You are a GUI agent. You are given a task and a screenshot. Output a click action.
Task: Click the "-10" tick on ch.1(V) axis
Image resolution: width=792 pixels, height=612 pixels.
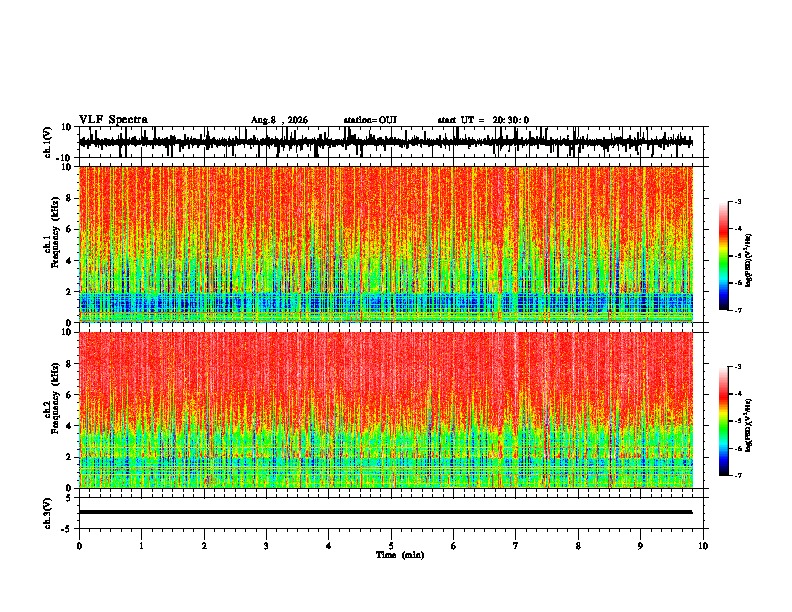pyautogui.click(x=65, y=158)
